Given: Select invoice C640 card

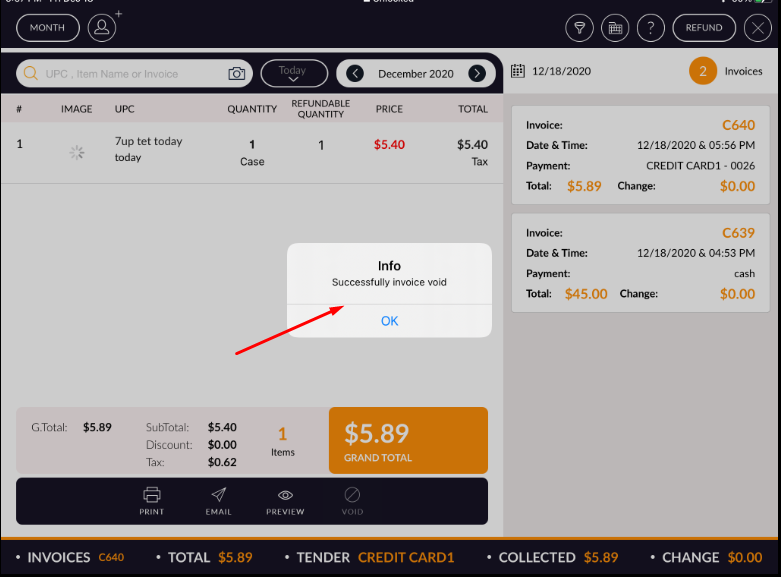Looking at the screenshot, I should tap(640, 155).
